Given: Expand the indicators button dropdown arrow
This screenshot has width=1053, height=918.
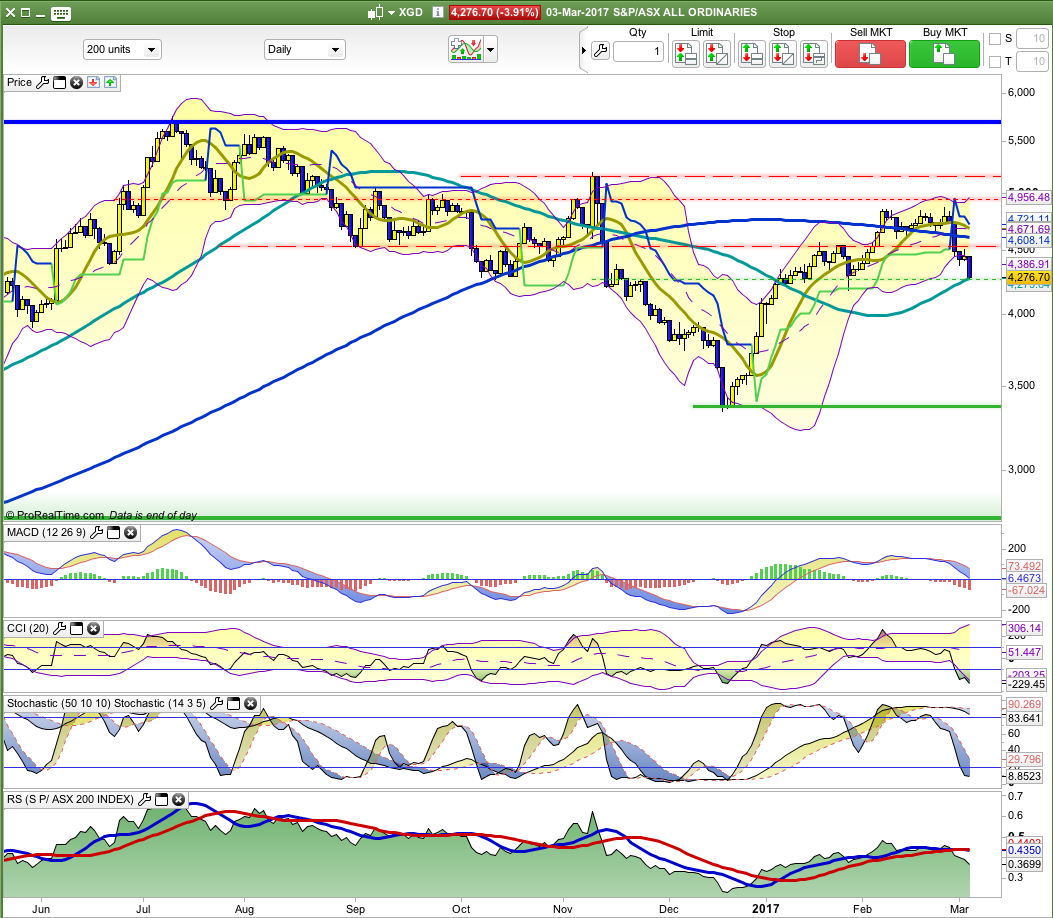Looking at the screenshot, I should tap(491, 50).
